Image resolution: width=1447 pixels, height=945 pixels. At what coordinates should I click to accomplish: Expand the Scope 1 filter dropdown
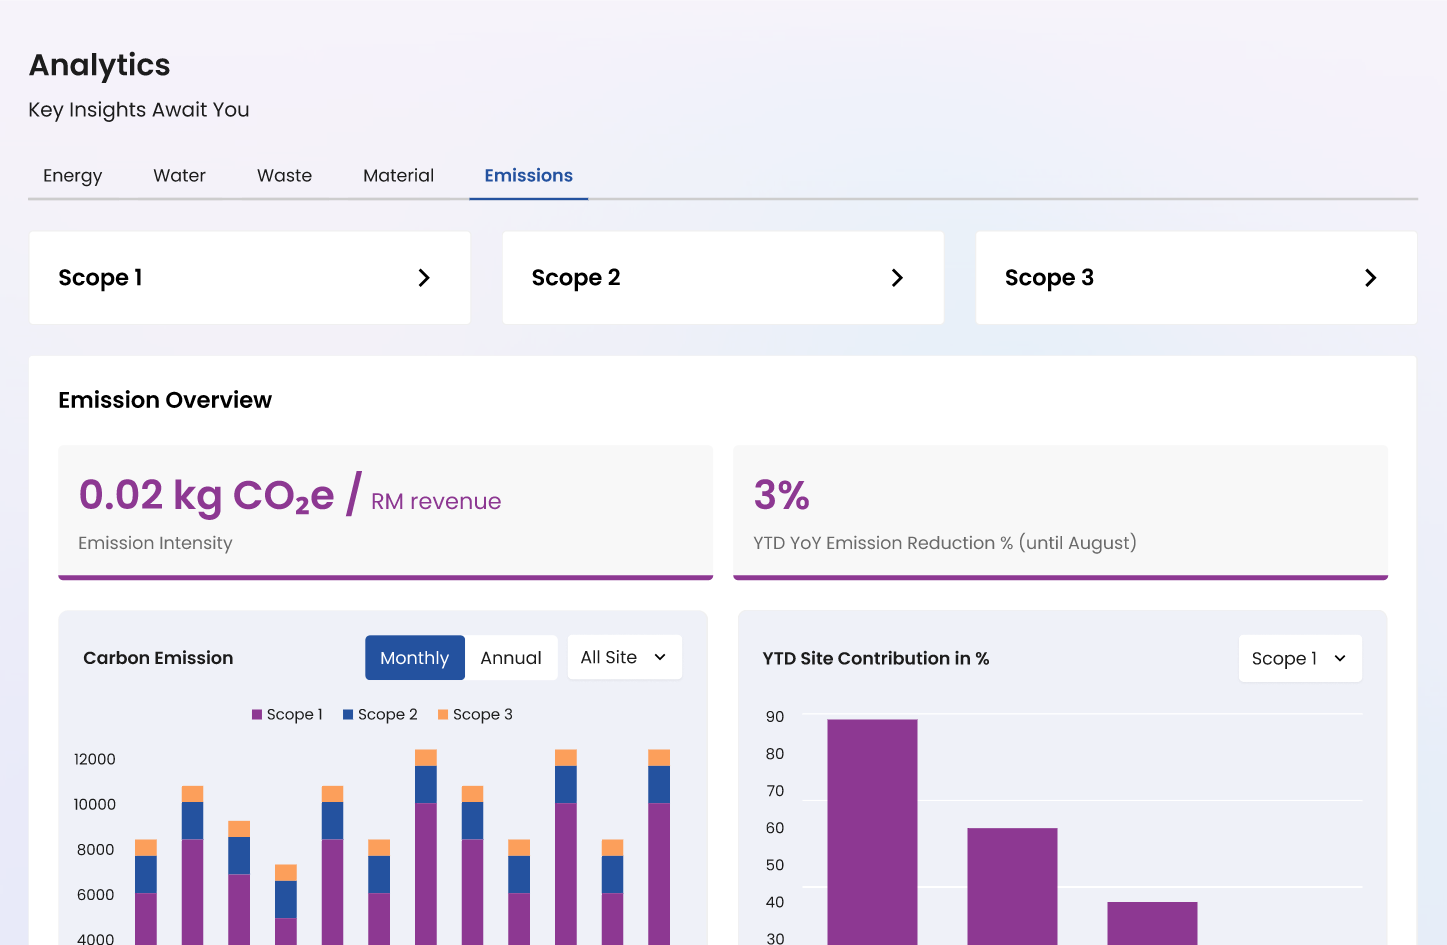point(1299,658)
